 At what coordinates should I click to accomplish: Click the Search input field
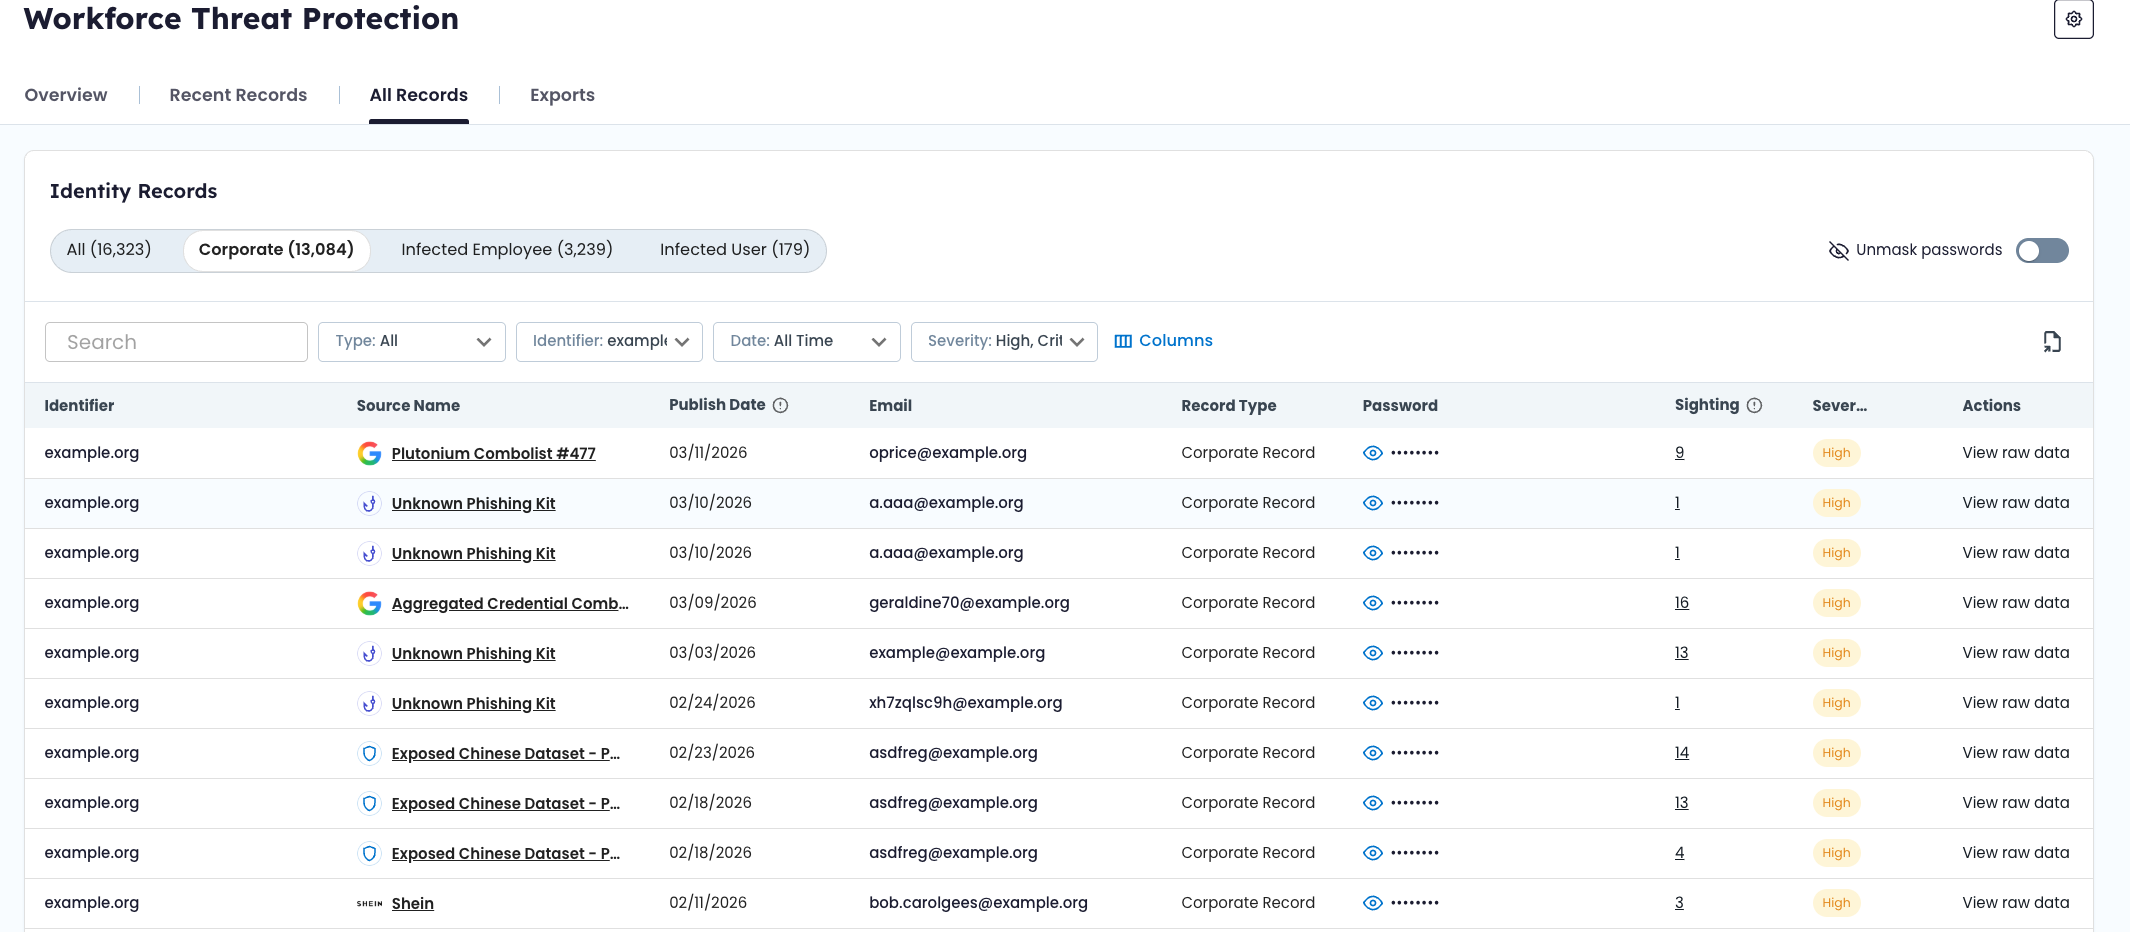click(x=176, y=342)
